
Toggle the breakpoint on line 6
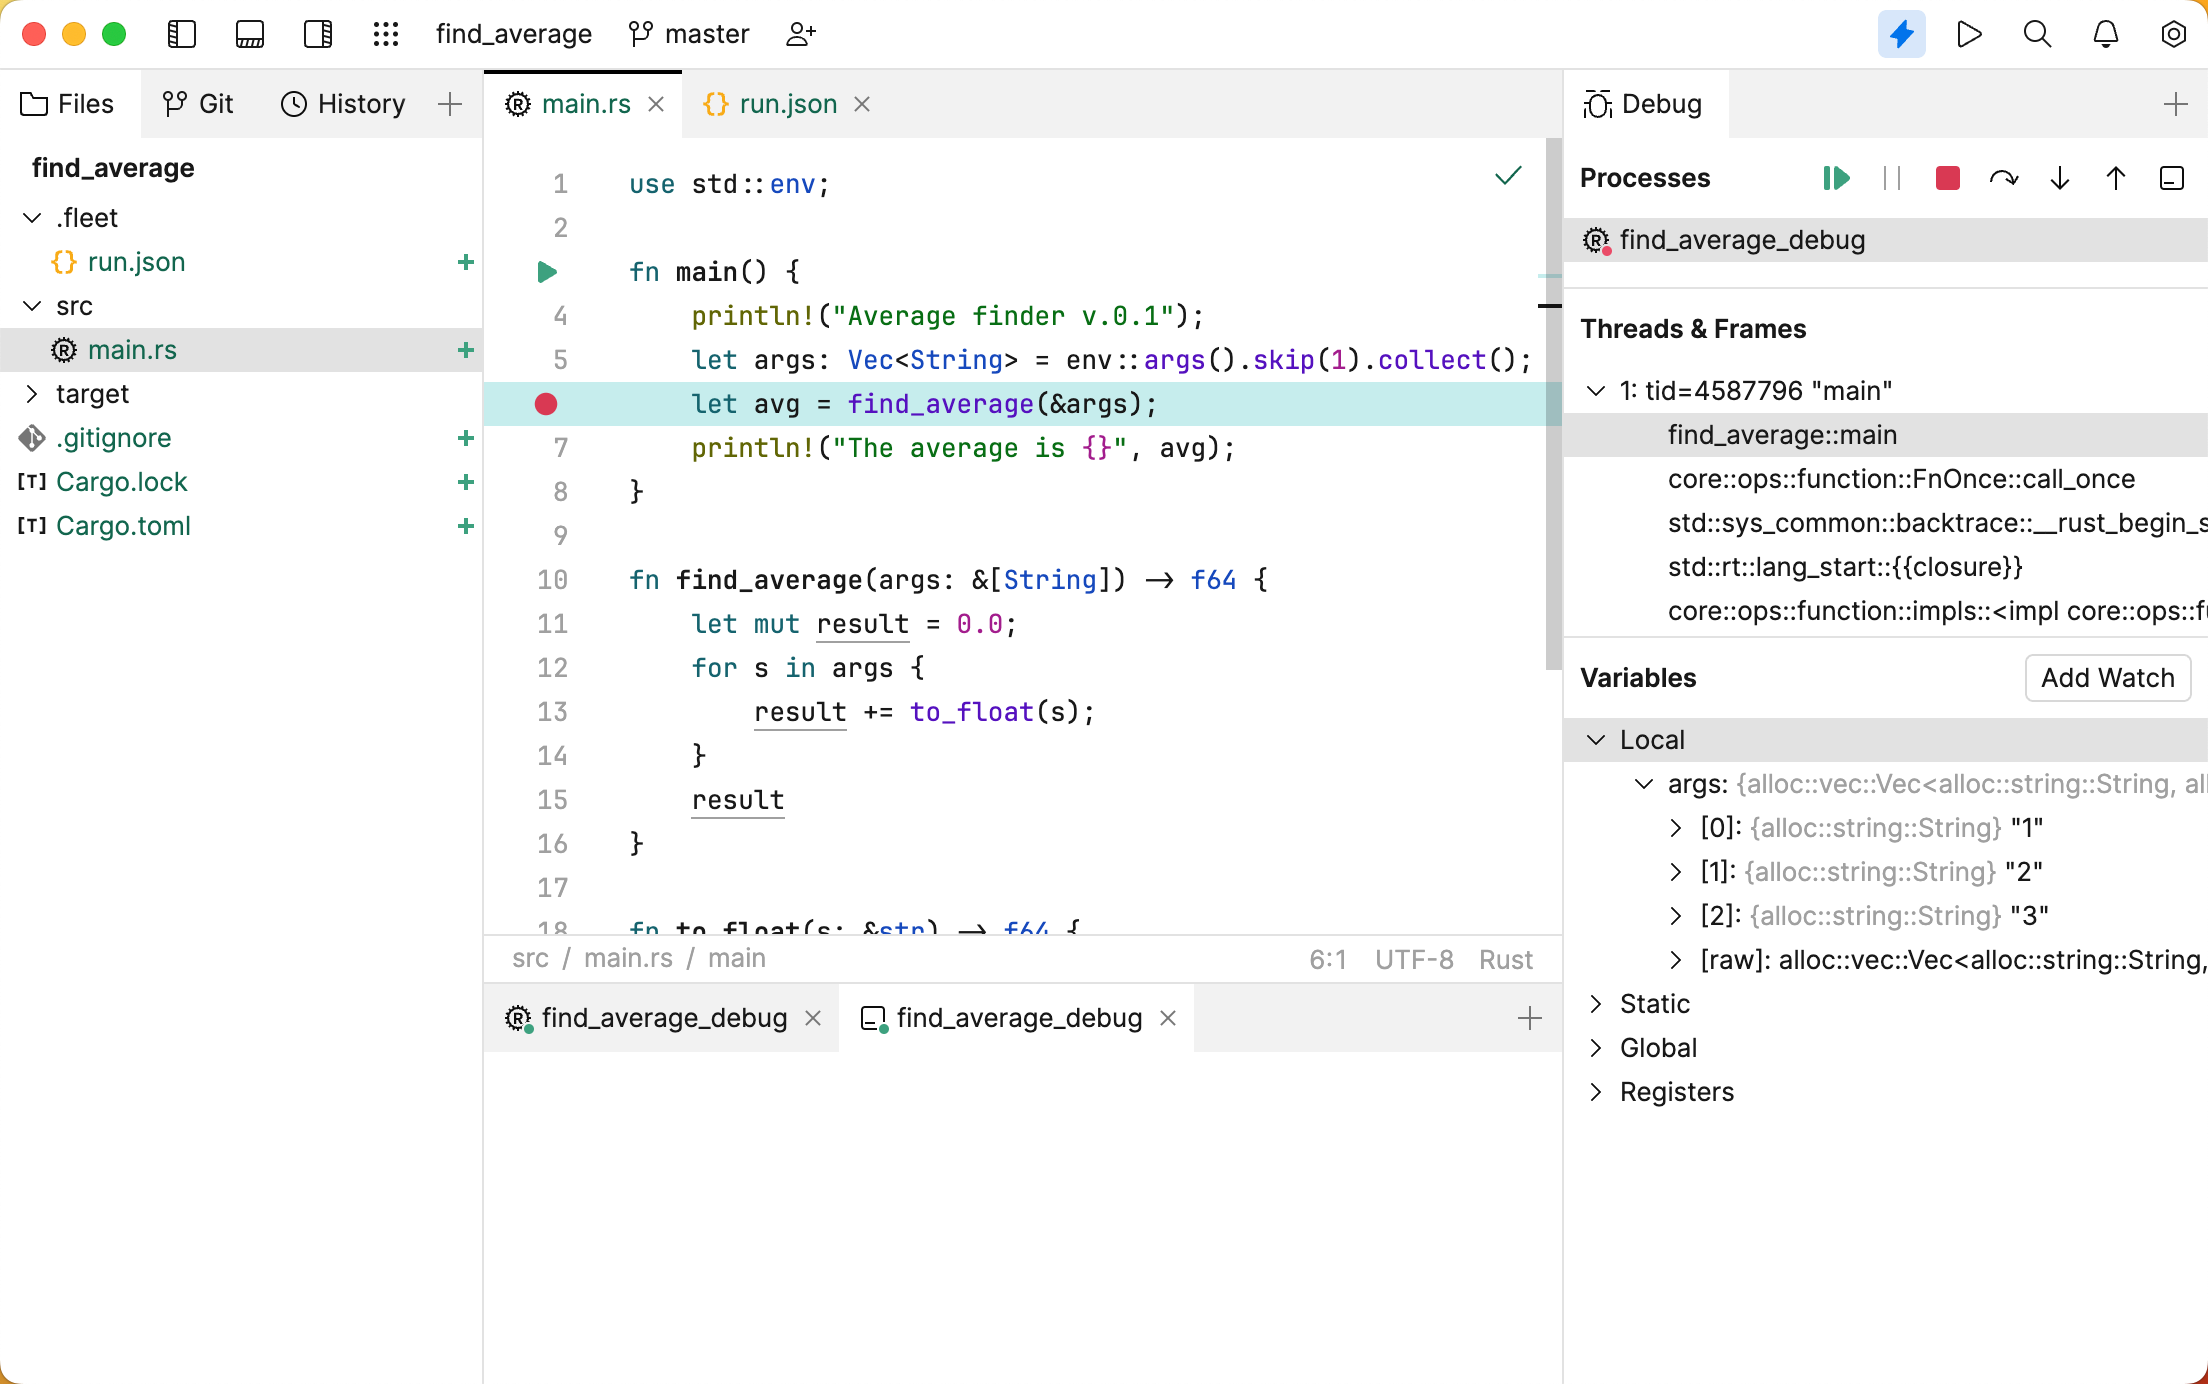[545, 404]
